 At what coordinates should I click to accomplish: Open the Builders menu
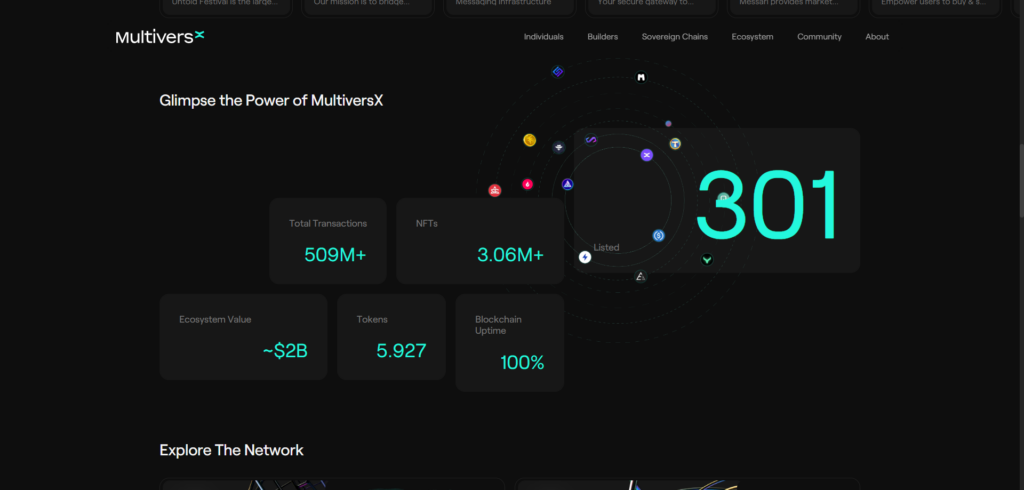point(603,37)
